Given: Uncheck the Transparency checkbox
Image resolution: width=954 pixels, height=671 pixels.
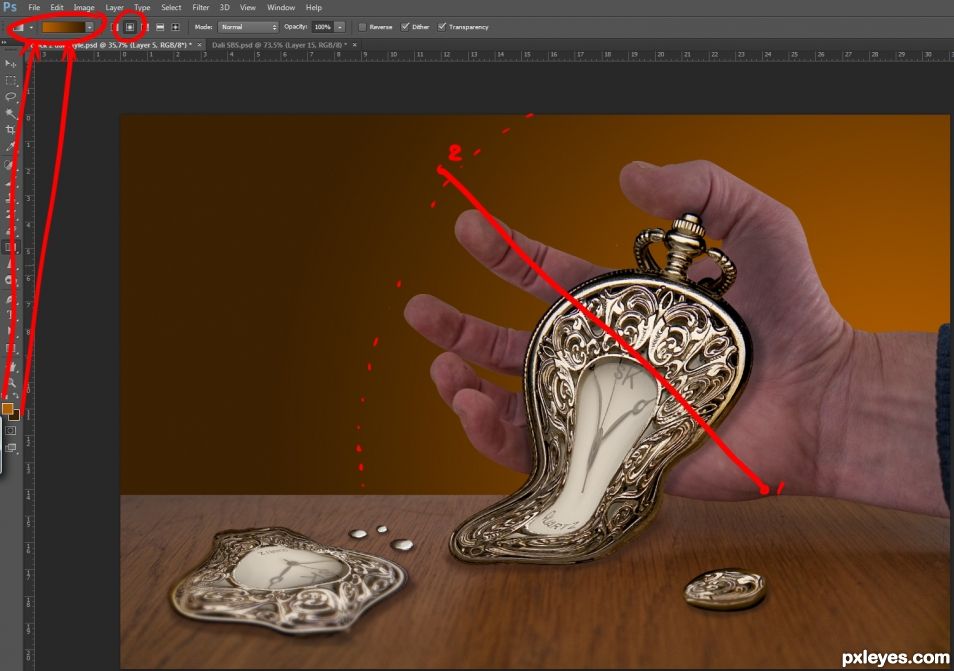Looking at the screenshot, I should click(x=442, y=27).
